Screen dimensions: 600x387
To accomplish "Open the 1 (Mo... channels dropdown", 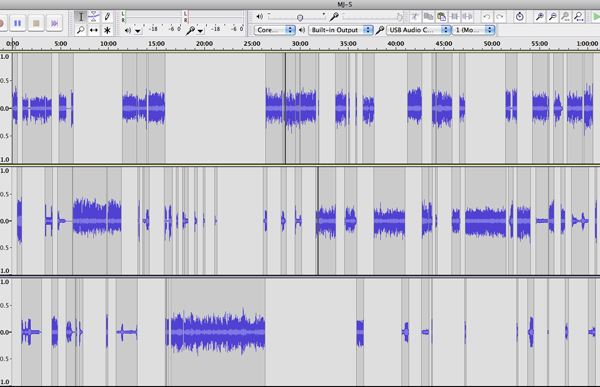I will pos(473,30).
